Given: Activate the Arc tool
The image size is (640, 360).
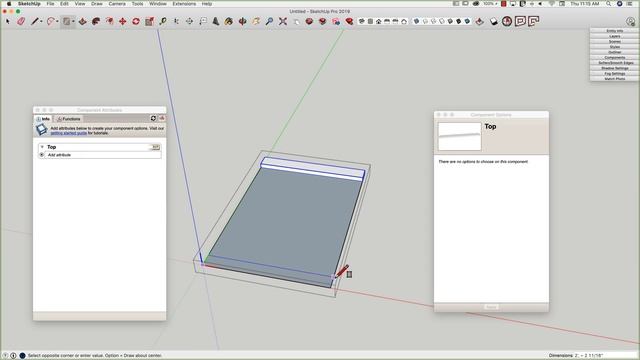Looking at the screenshot, I should coord(50,21).
